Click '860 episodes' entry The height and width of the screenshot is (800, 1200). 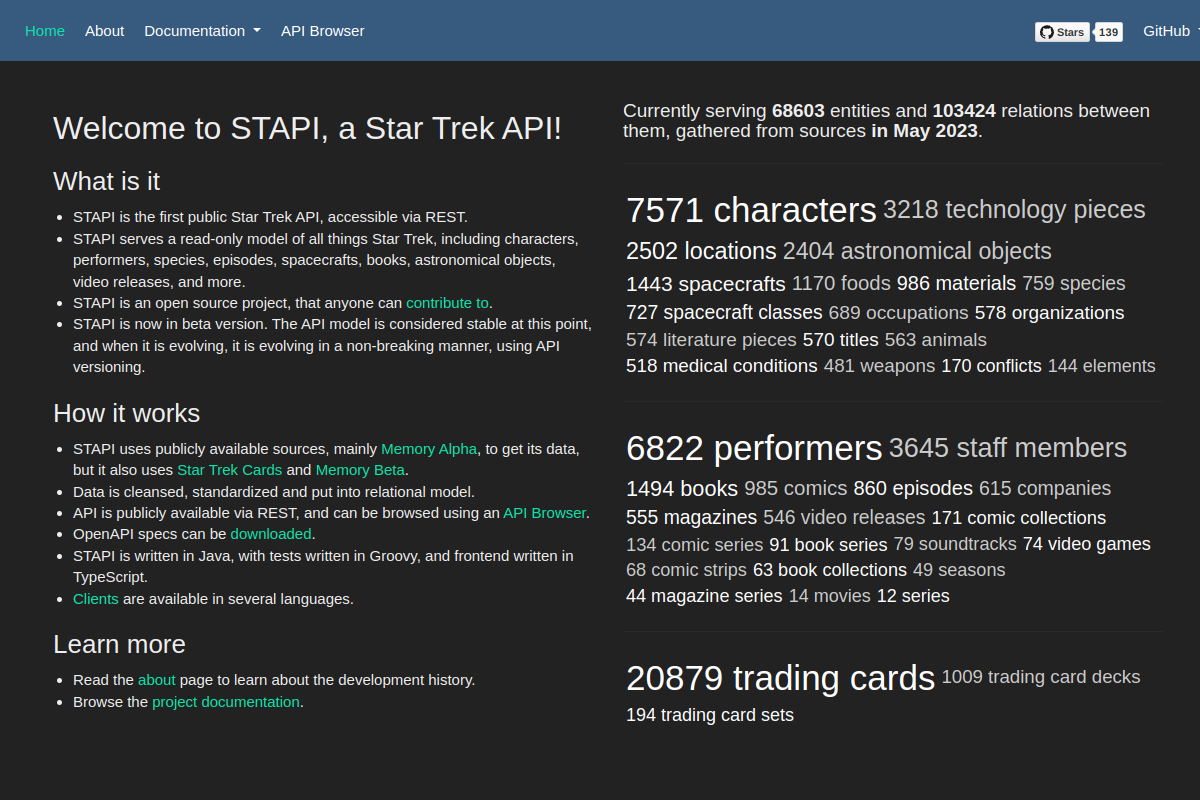click(x=913, y=488)
